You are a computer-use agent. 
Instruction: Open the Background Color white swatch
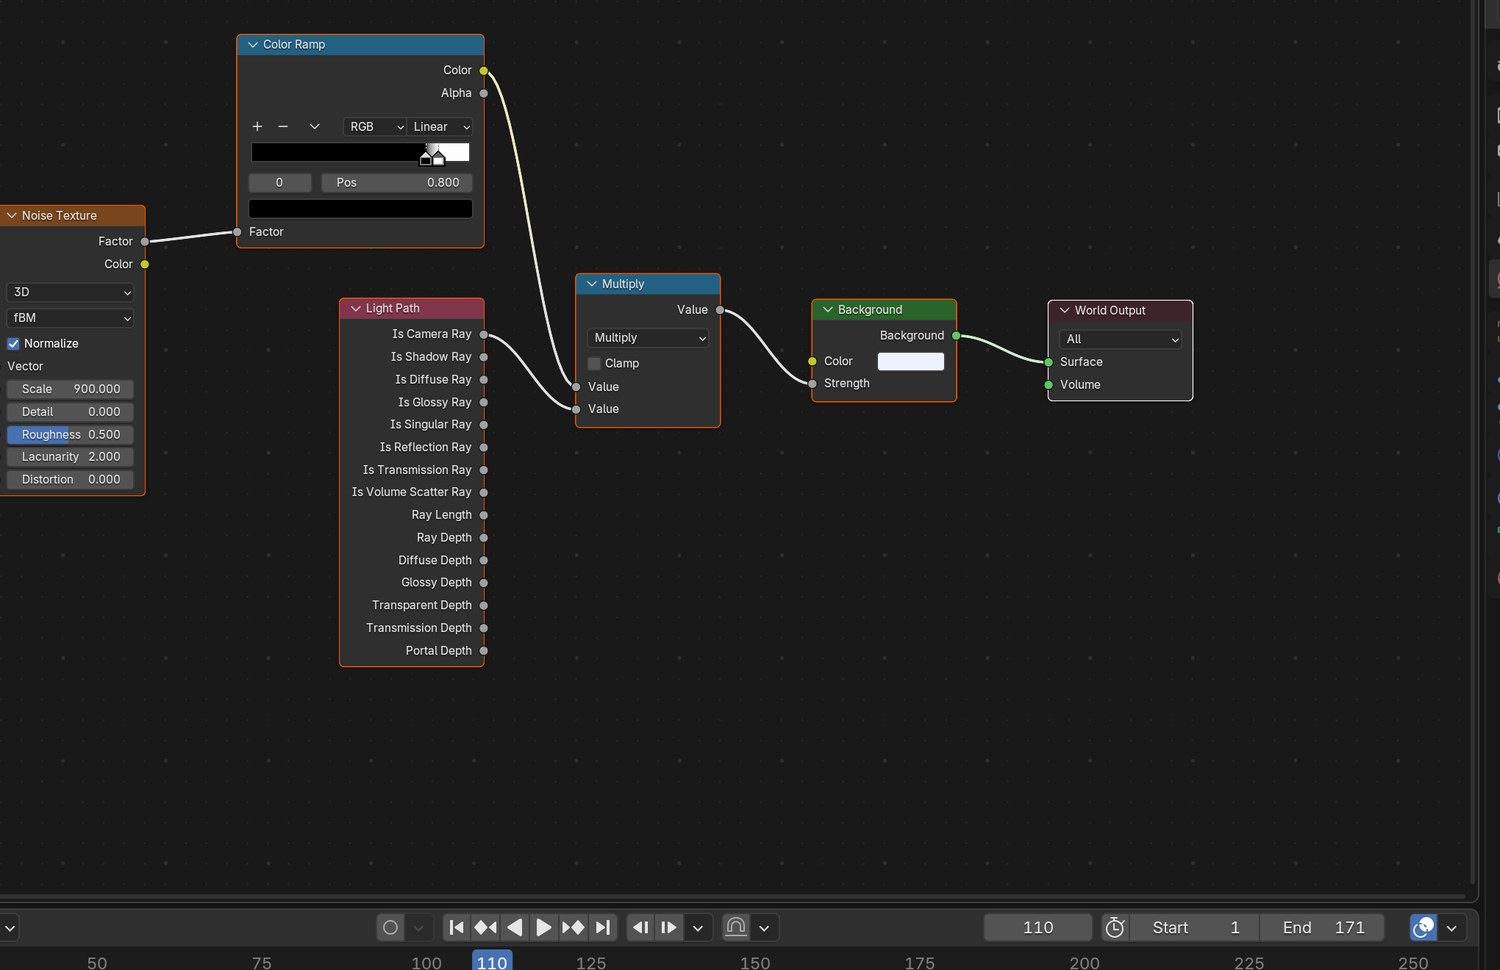(911, 361)
